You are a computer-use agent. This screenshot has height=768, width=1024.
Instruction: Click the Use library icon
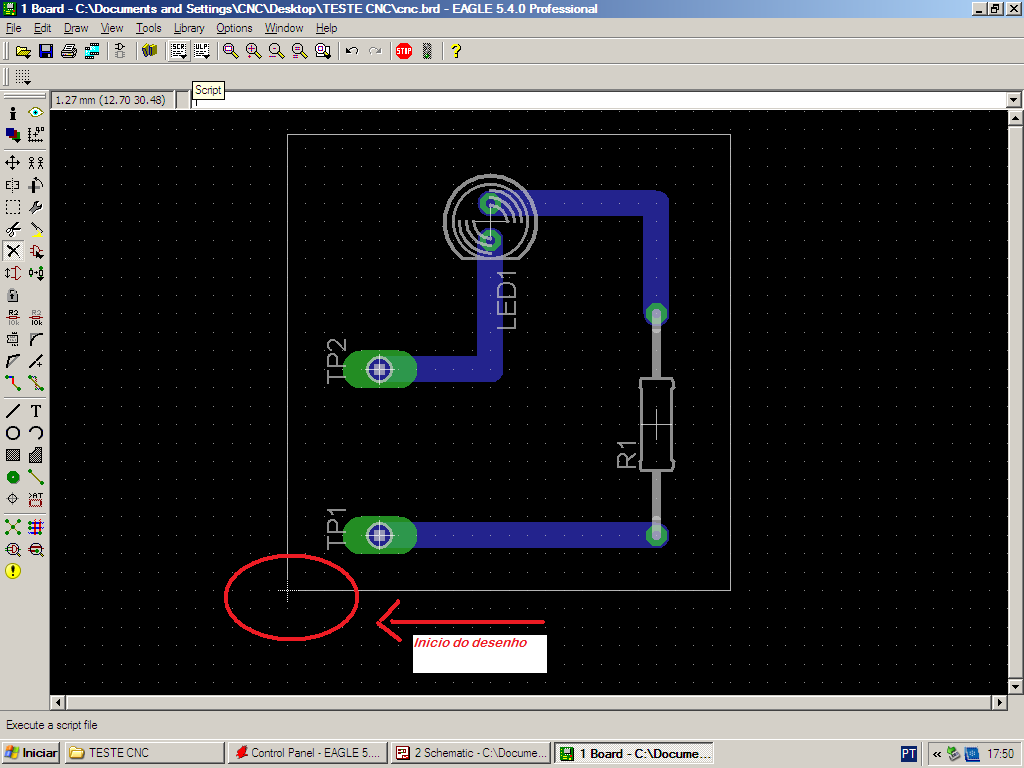[x=150, y=51]
